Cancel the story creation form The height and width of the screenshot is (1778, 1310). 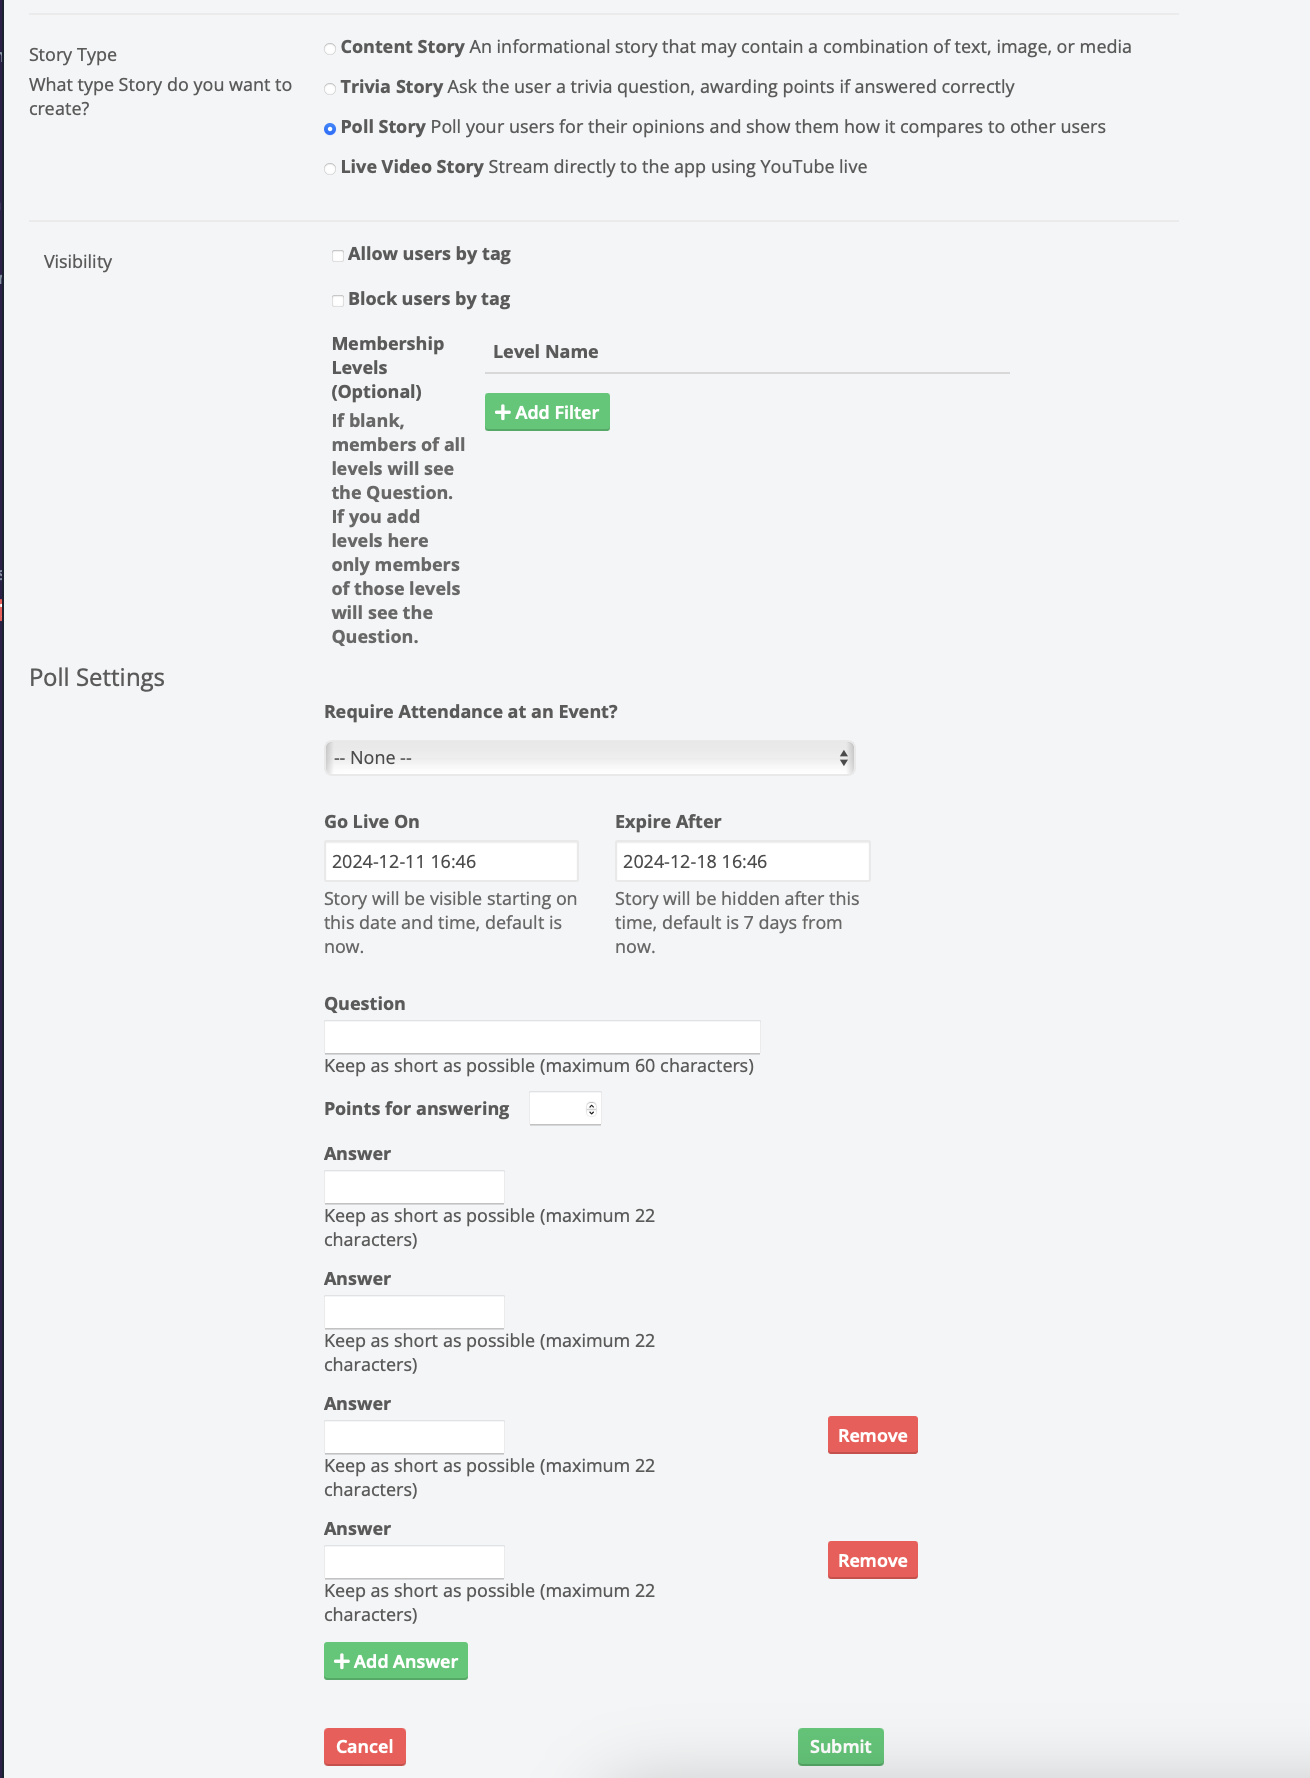[364, 1747]
